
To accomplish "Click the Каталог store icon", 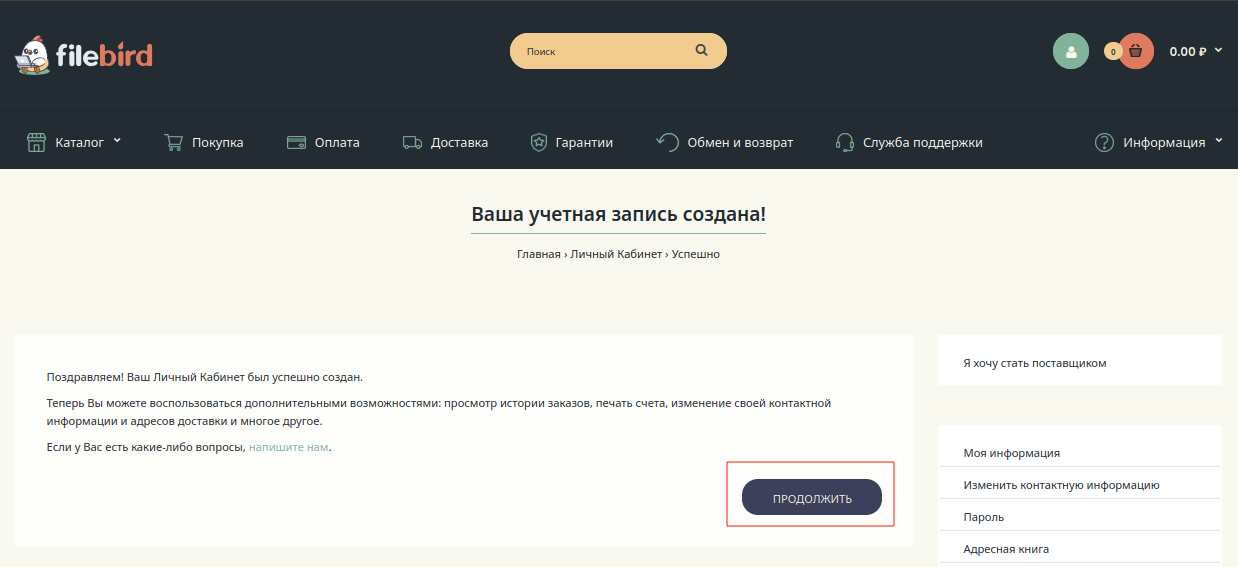I will click(x=37, y=142).
